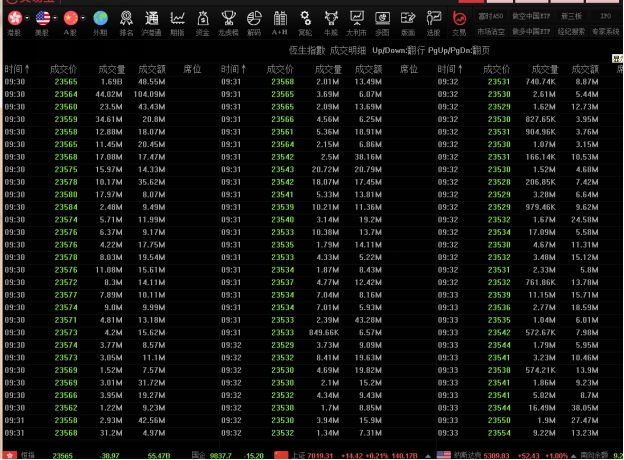This screenshot has height=460, width=624.
Task: Open the 经纪搜索 shortcut tab
Action: 571,31
